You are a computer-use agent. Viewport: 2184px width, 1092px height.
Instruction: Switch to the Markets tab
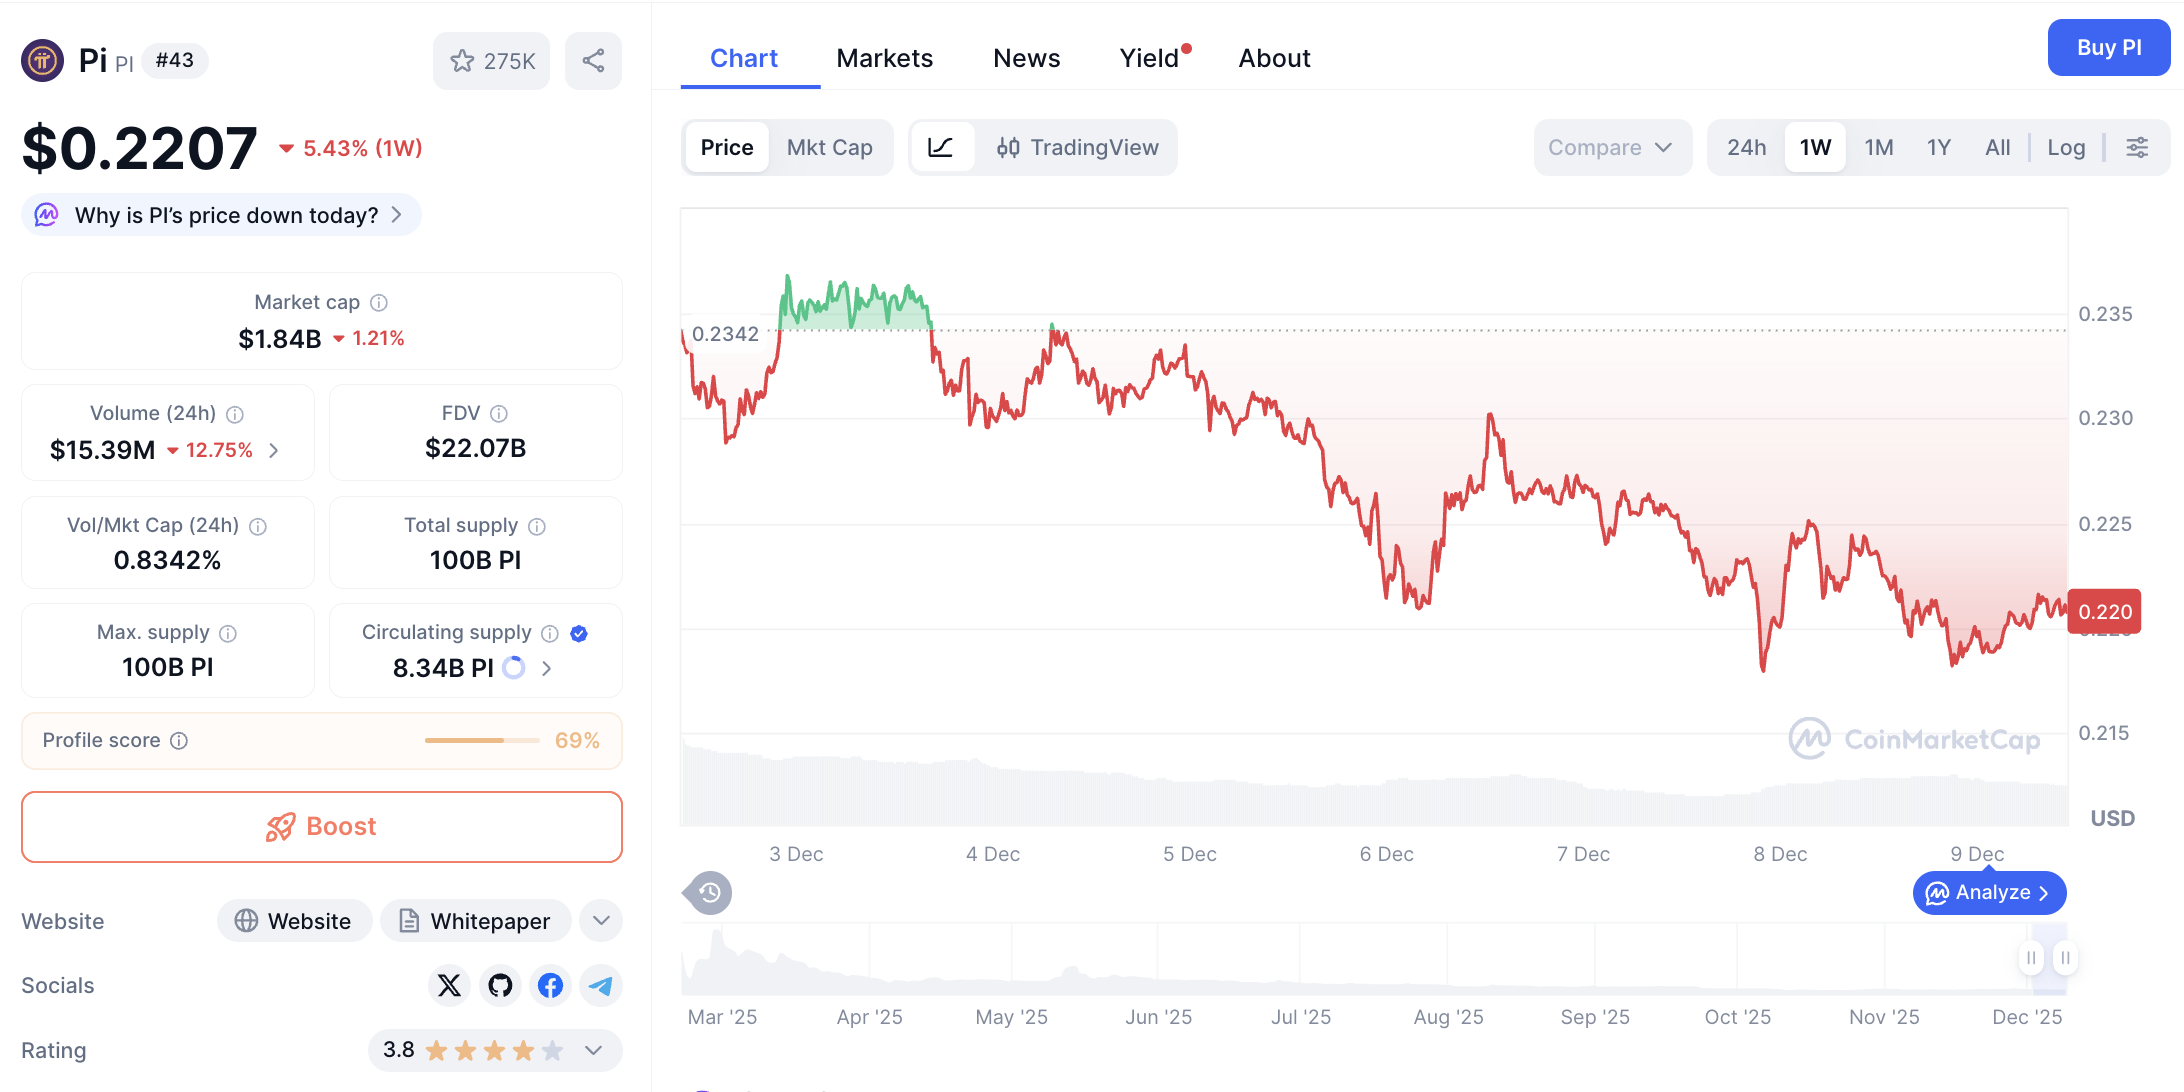(x=884, y=58)
